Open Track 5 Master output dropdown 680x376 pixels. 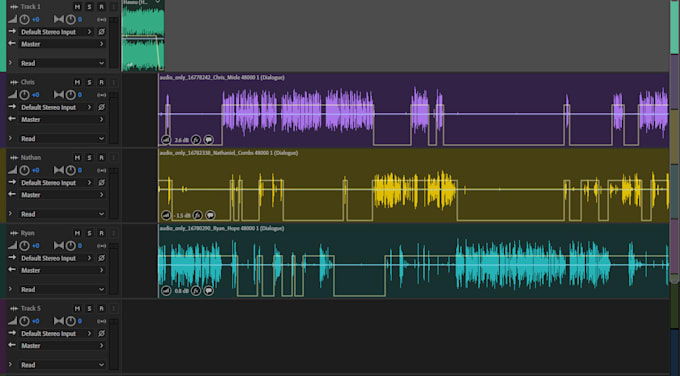tap(62, 346)
